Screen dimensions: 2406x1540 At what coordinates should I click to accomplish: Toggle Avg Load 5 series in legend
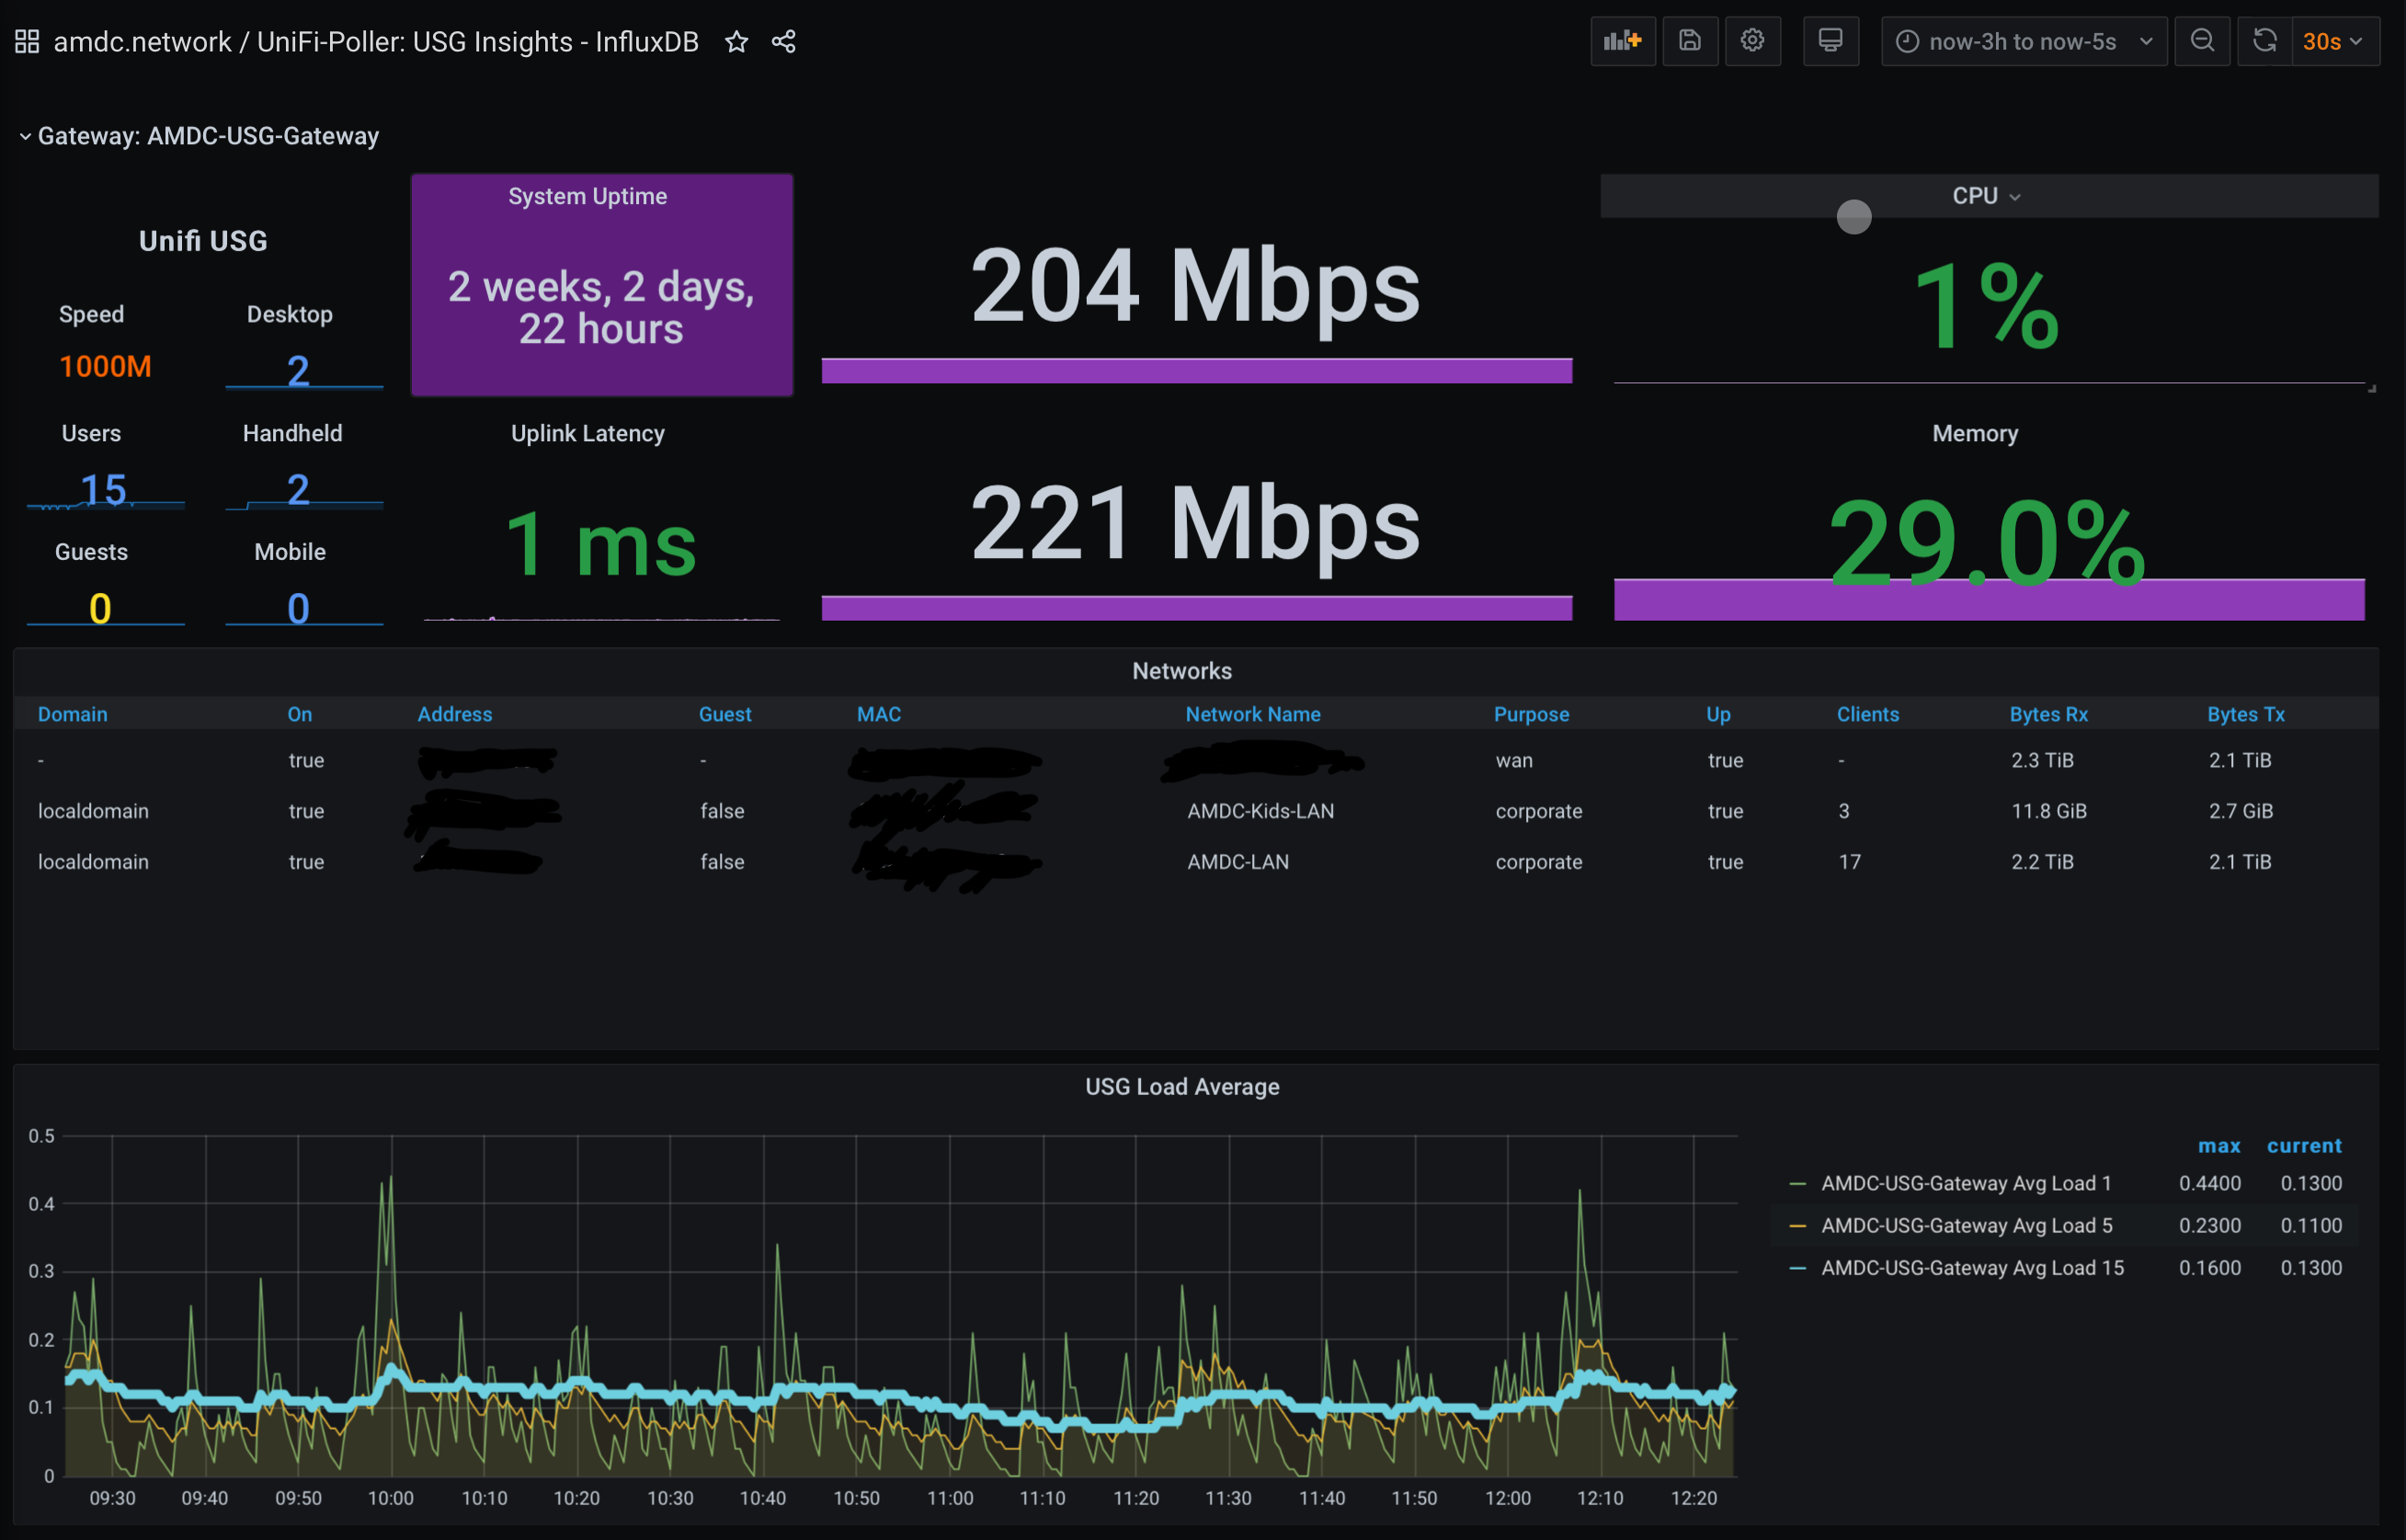coord(1967,1225)
